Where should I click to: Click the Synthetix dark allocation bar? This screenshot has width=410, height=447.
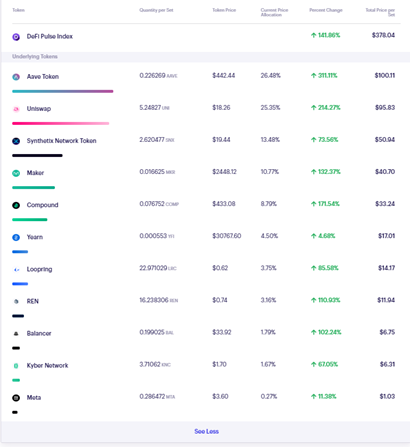point(37,155)
